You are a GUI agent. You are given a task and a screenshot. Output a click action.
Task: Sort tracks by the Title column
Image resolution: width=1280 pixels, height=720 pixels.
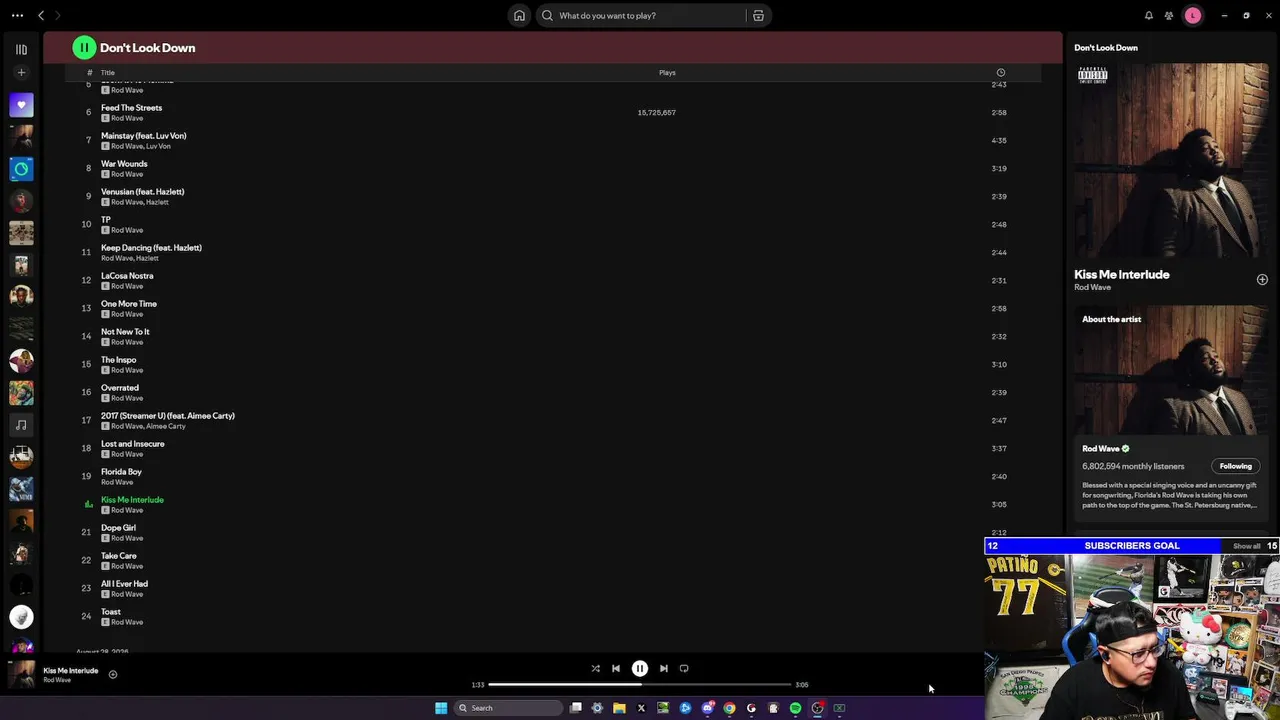coord(108,72)
